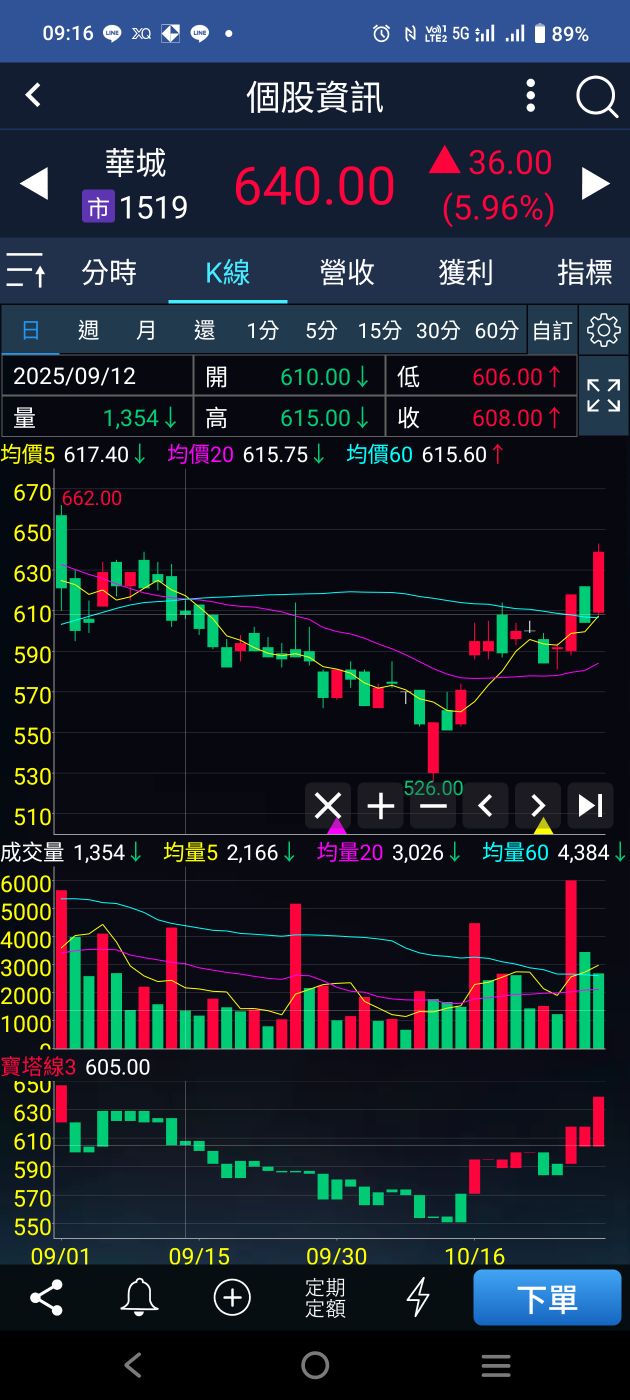The image size is (630, 1400).
Task: Tap the 526.00 low price label
Action: pos(433,788)
